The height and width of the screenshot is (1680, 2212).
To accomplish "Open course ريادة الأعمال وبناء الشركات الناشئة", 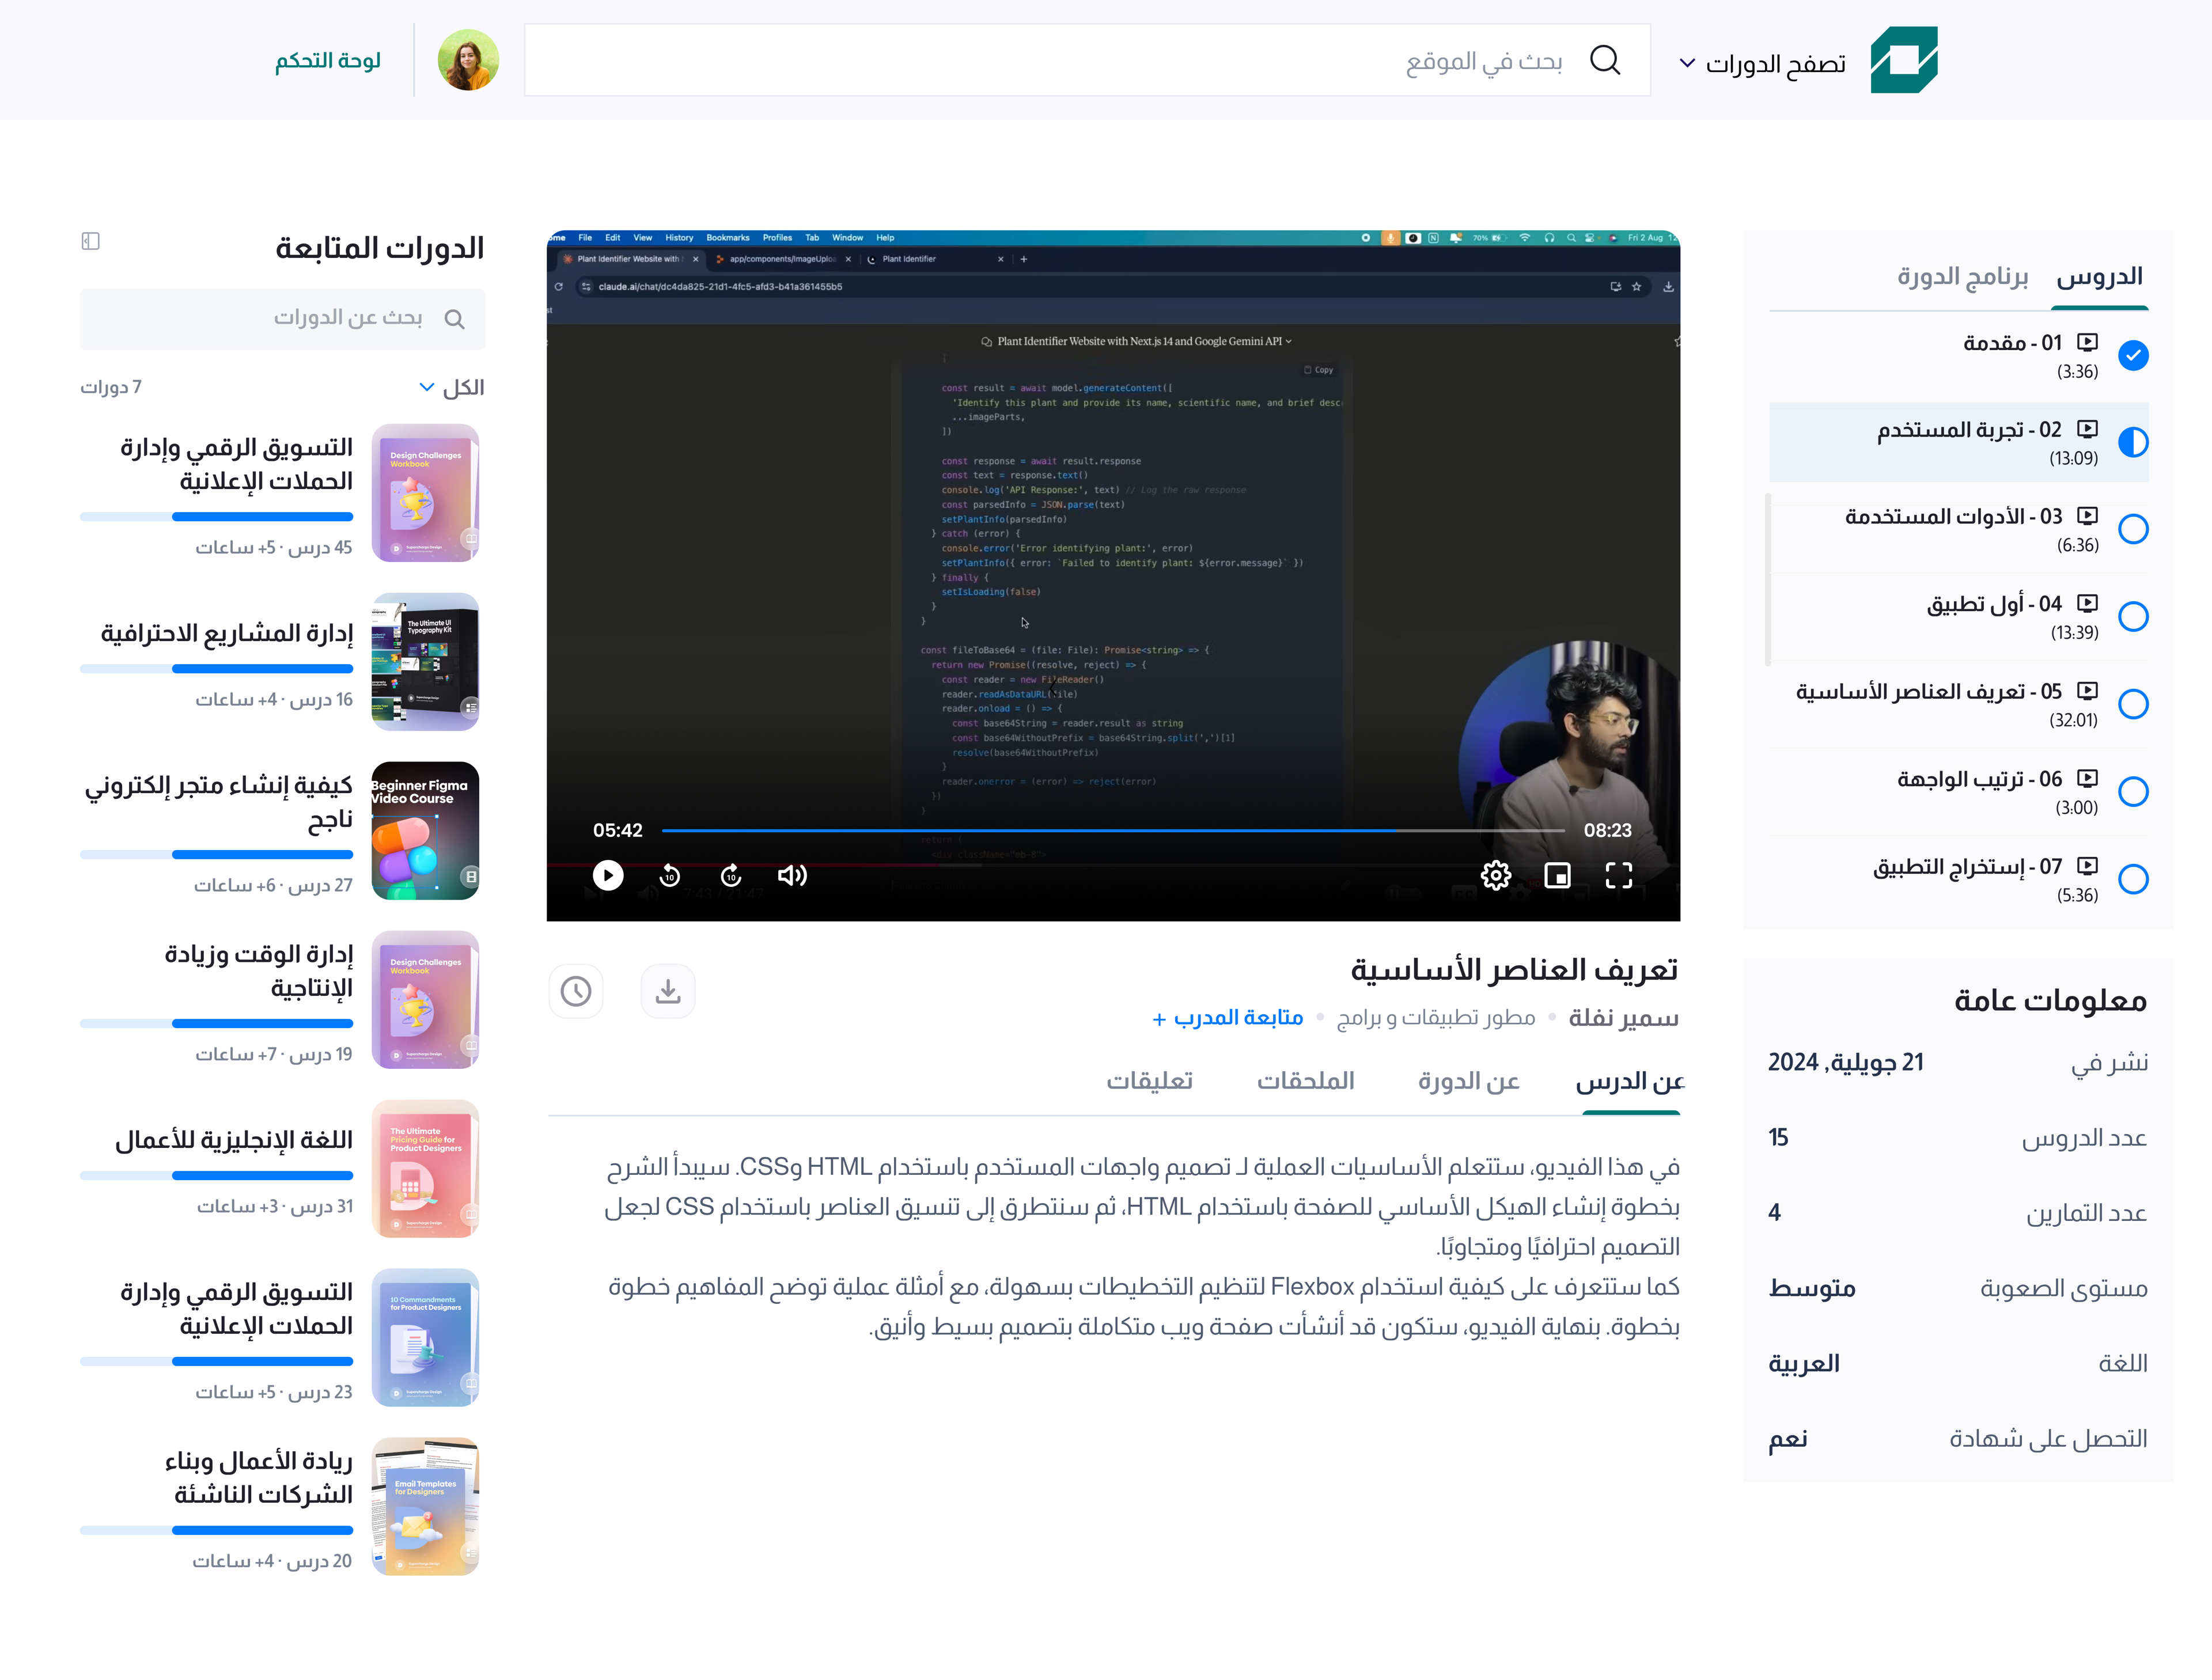I will coord(259,1478).
